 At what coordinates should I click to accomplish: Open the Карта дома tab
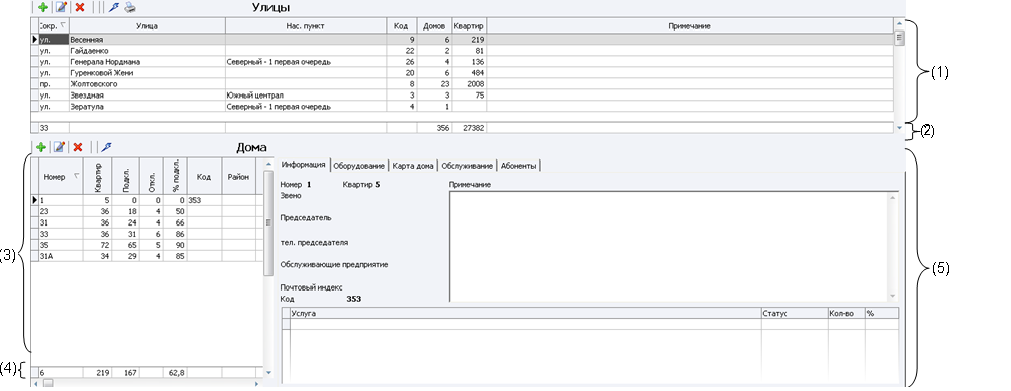click(413, 166)
